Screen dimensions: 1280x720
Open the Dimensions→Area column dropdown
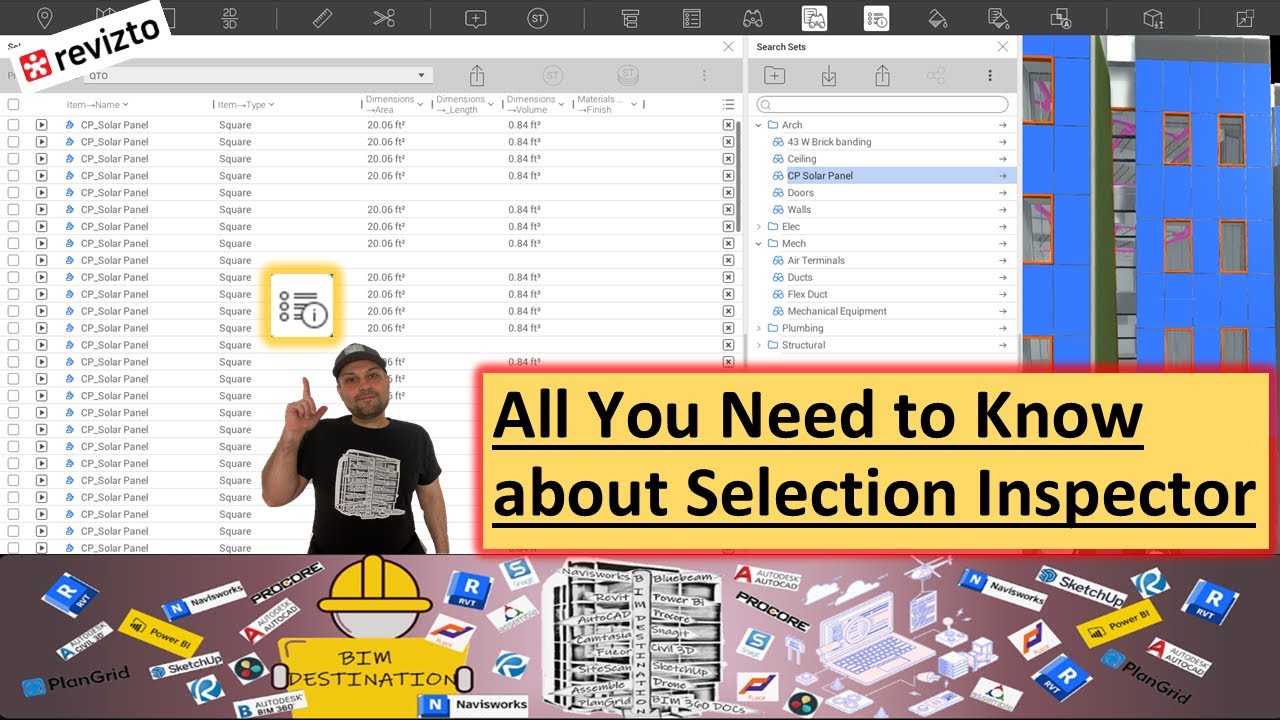tap(420, 104)
